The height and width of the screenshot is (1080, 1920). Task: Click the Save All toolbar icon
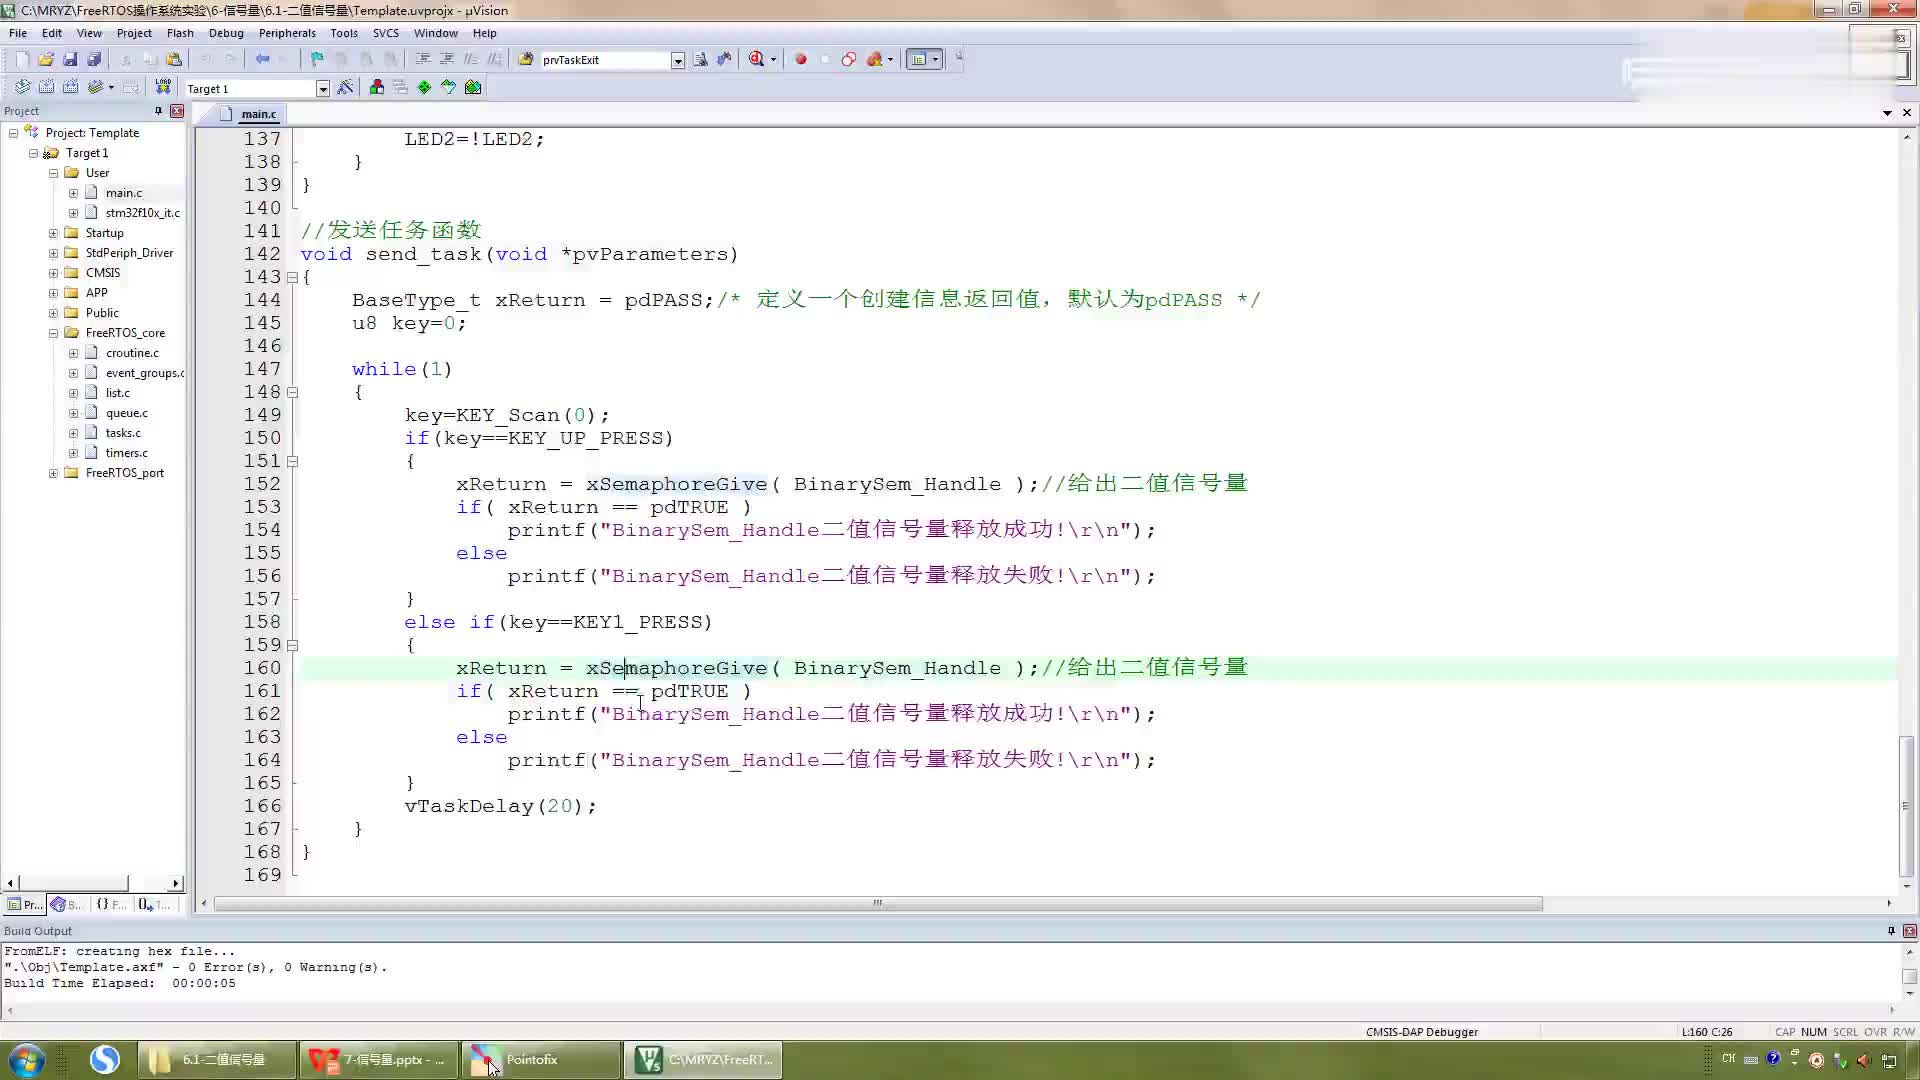pyautogui.click(x=94, y=59)
